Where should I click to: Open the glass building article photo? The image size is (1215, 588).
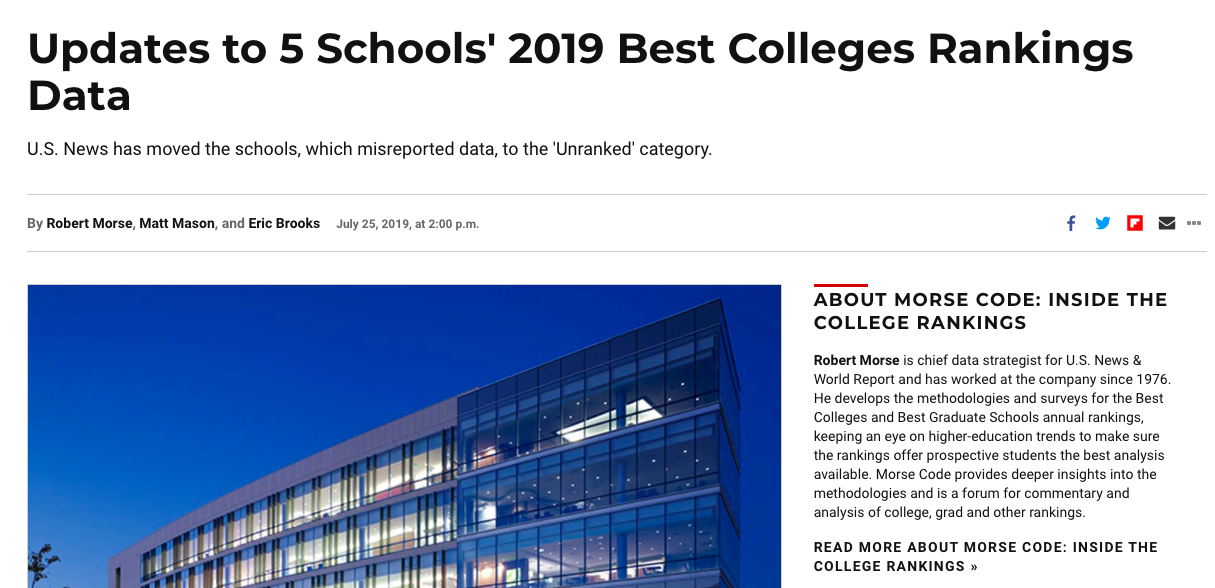[x=404, y=436]
